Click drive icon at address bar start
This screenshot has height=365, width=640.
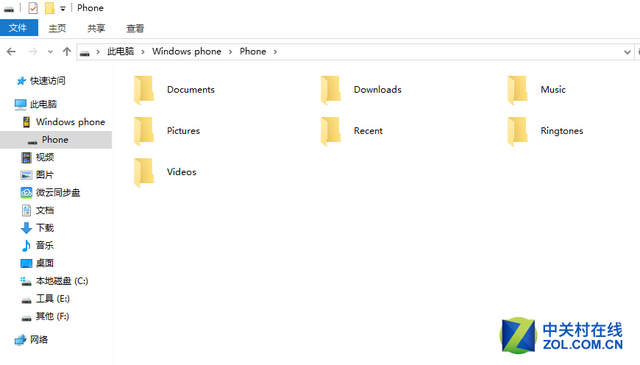(84, 53)
